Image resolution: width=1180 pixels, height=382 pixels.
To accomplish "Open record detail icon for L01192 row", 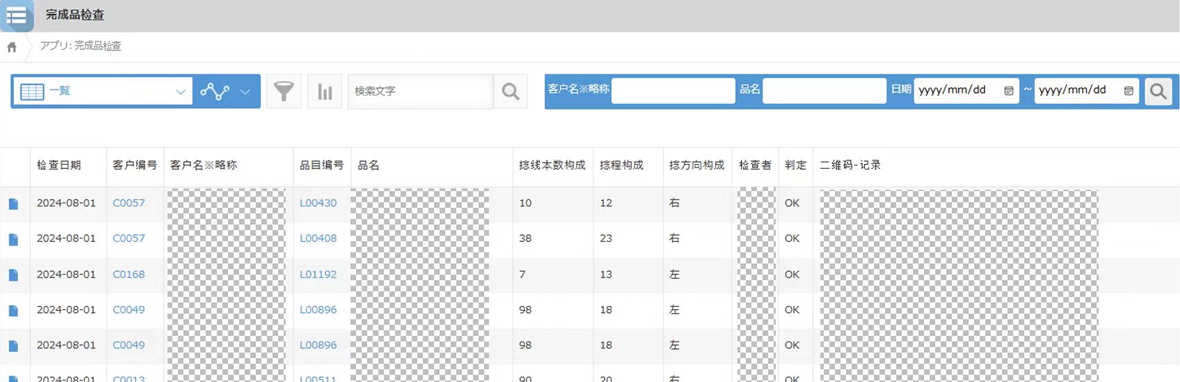I will coord(13,275).
